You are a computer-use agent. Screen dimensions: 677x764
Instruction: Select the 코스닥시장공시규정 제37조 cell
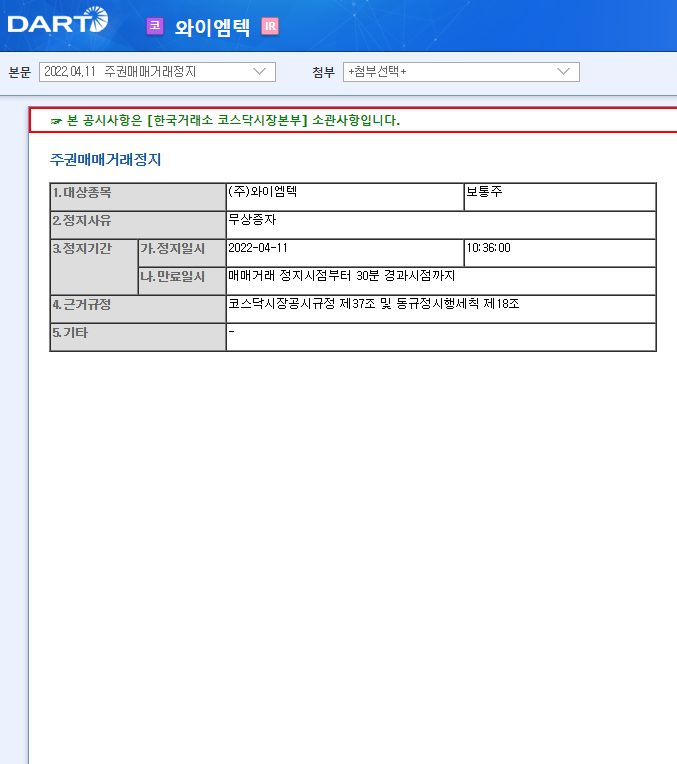(441, 309)
